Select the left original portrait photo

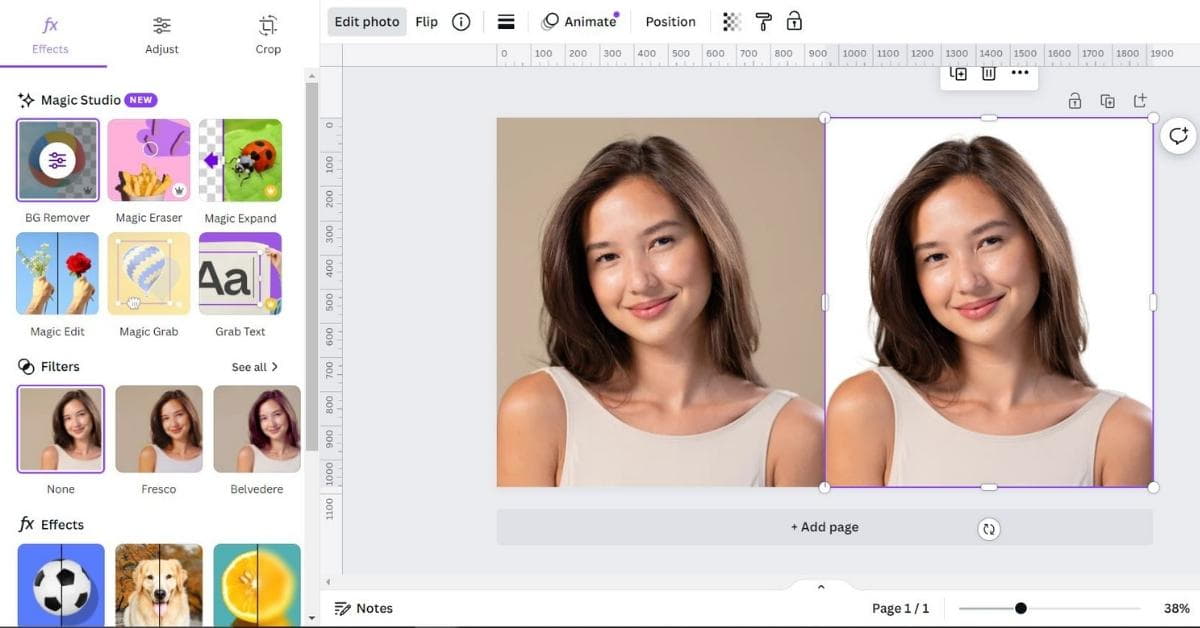coord(660,302)
